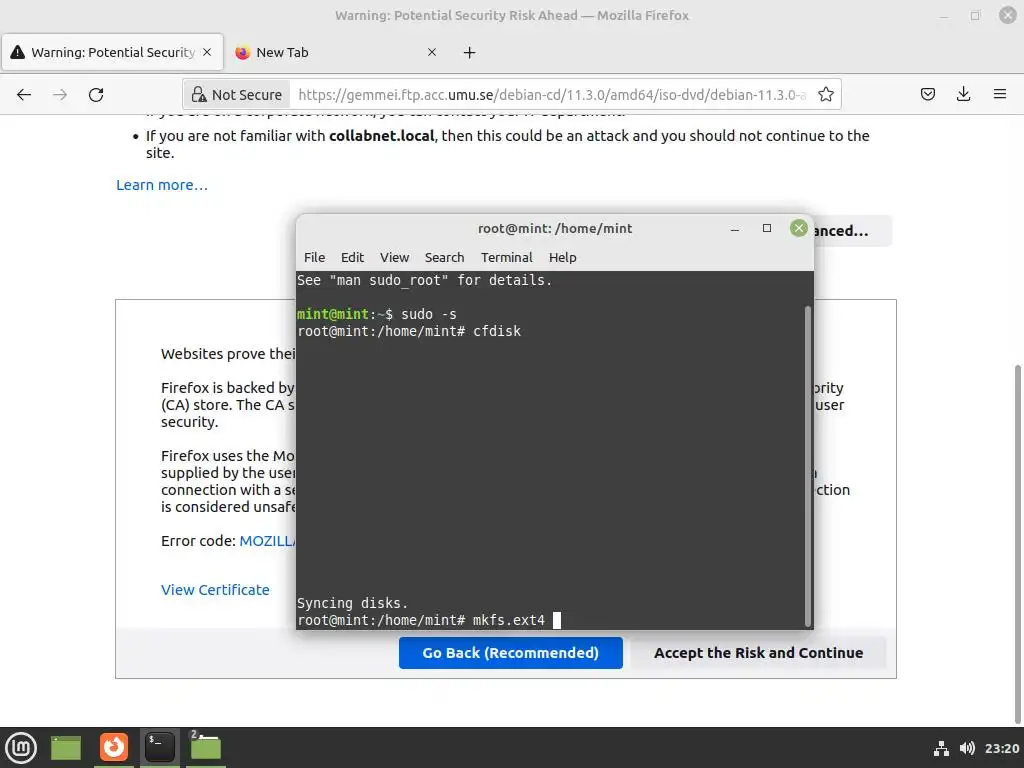Click the Not Secure lock icon
This screenshot has width=1024, height=768.
tap(199, 95)
